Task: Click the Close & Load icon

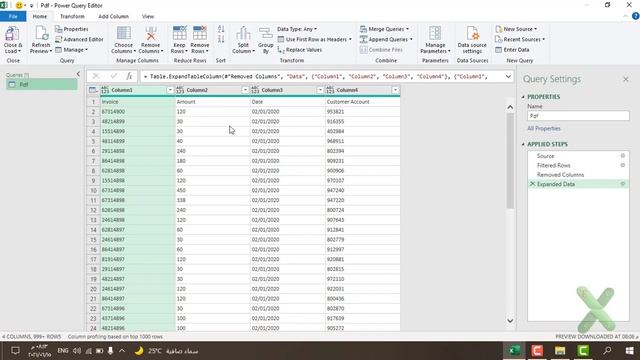Action: click(12, 33)
